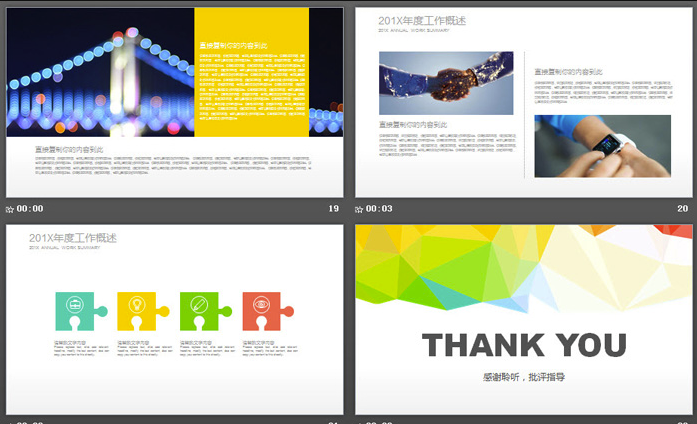
Task: Click the 201X年度工作概述 title in the puzzle slide
Action: (x=72, y=238)
